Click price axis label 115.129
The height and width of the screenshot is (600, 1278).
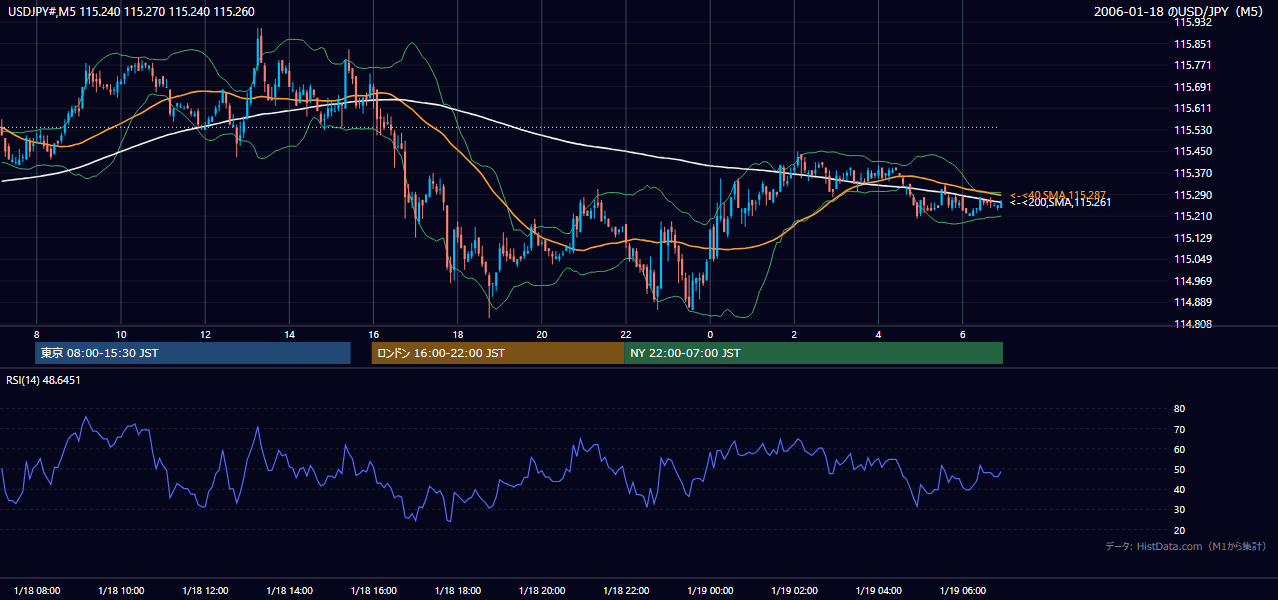point(1193,238)
